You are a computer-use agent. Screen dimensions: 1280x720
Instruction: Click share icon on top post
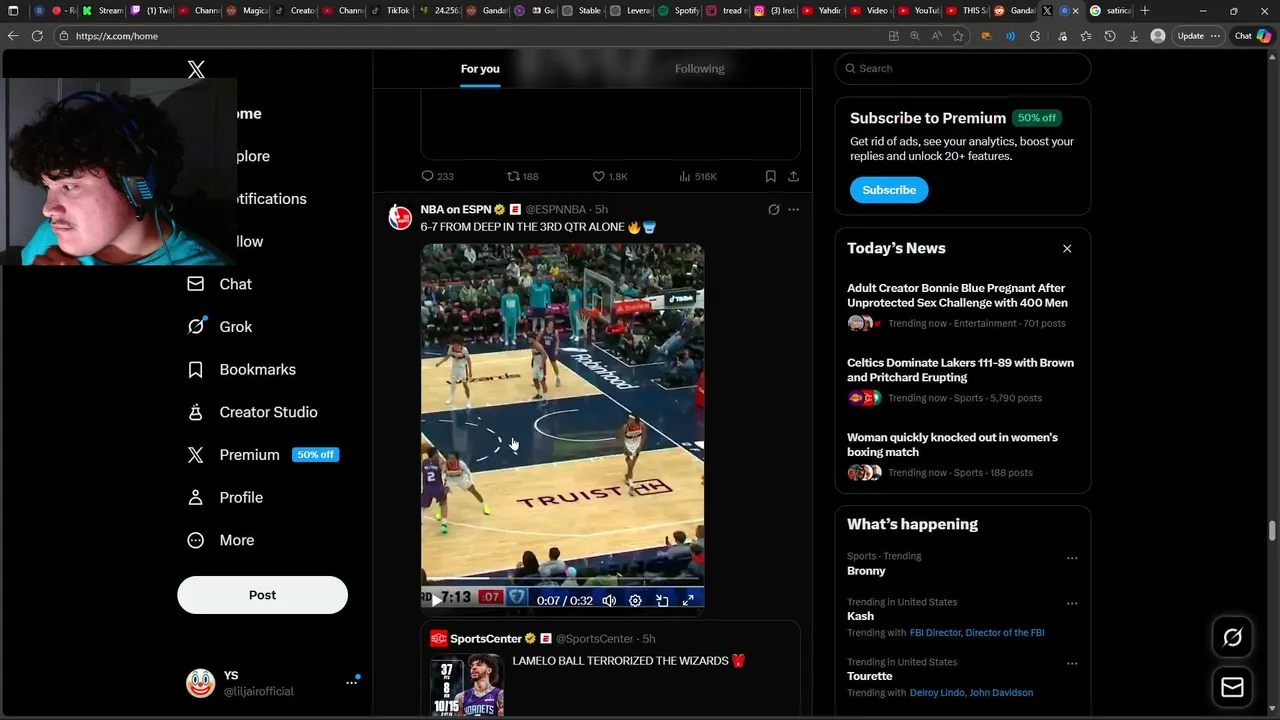793,176
